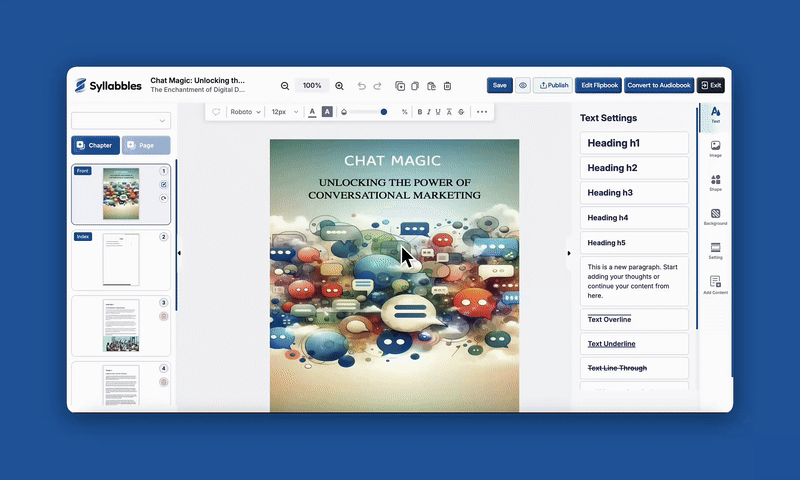Toggle bold text formatting
The height and width of the screenshot is (480, 800).
coord(420,112)
